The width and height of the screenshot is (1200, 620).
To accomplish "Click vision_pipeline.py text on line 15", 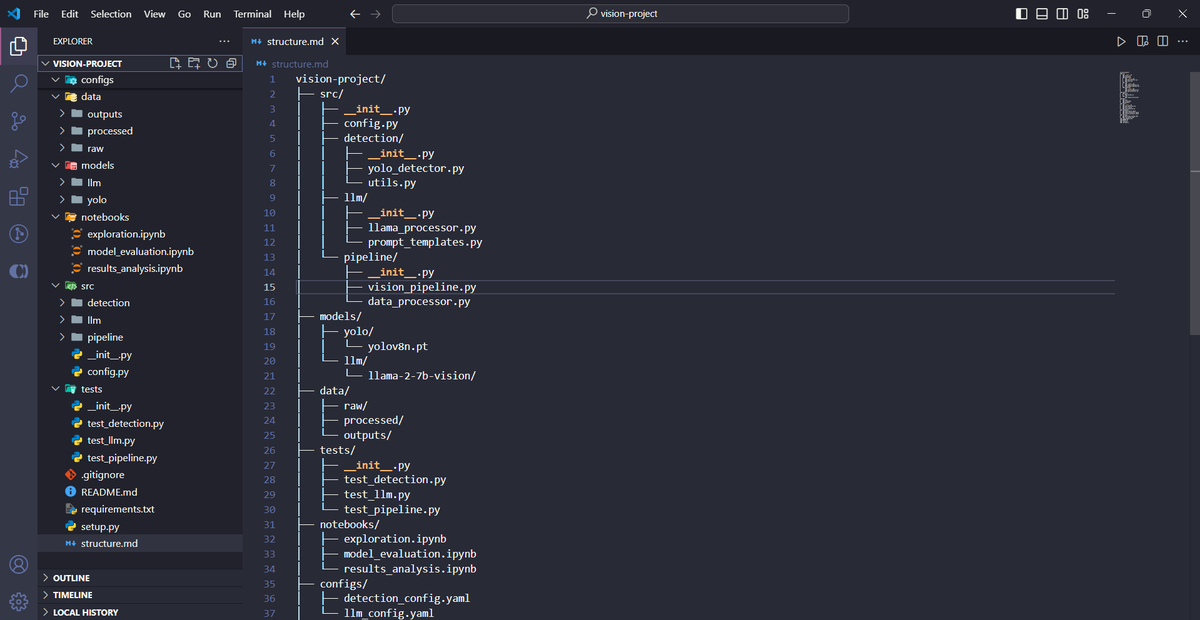I will pyautogui.click(x=421, y=287).
